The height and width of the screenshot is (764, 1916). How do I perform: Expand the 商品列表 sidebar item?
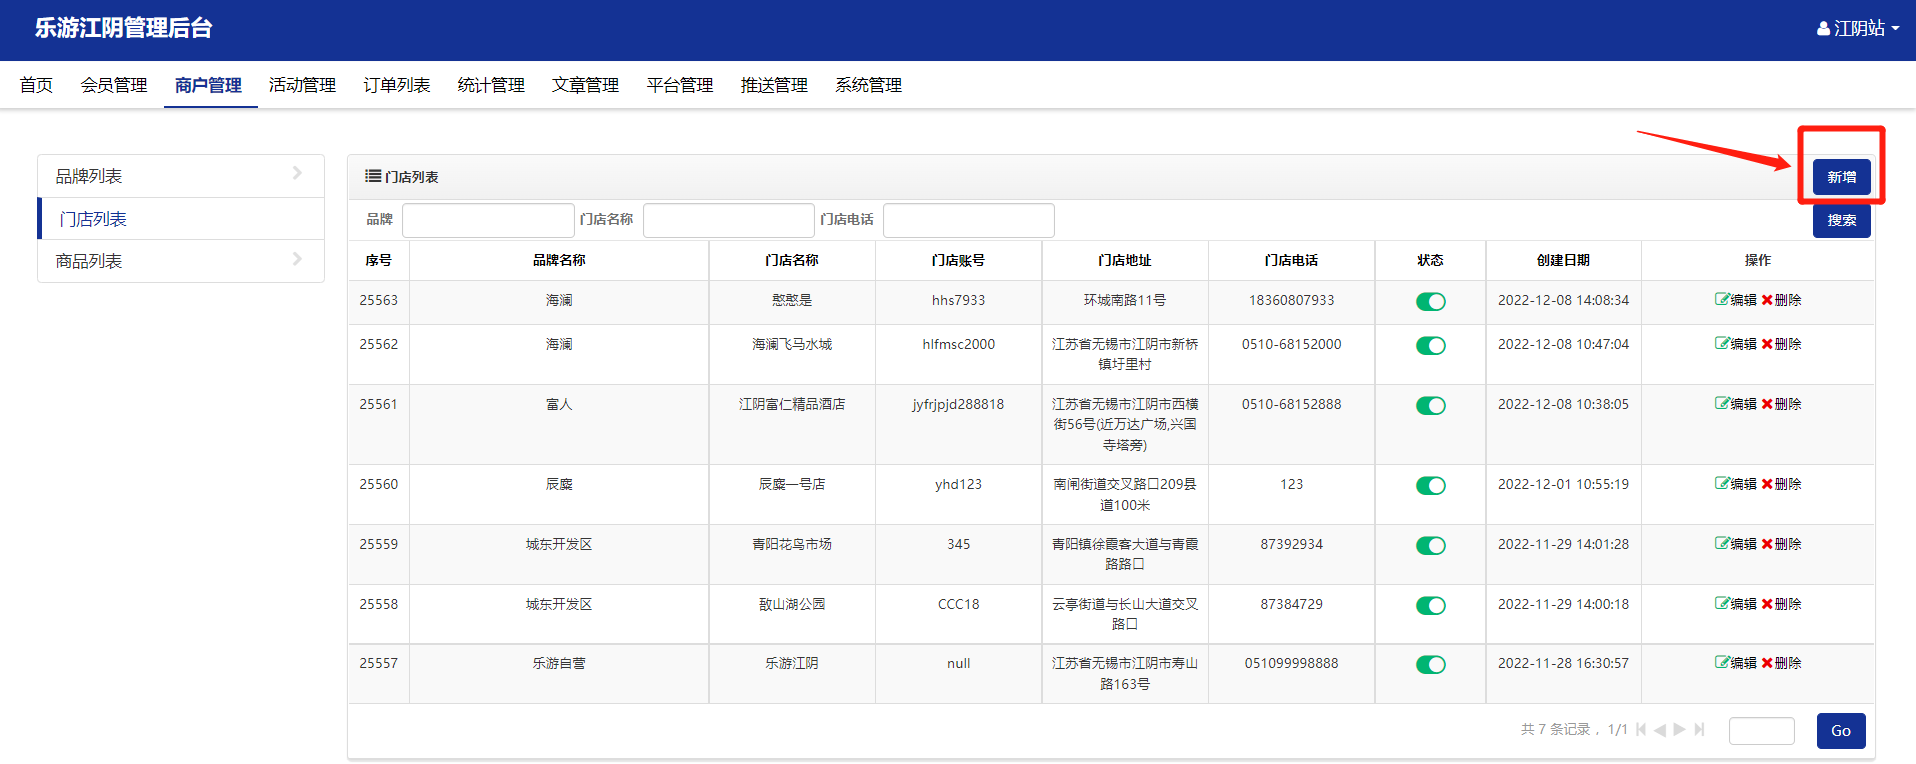pyautogui.click(x=180, y=261)
